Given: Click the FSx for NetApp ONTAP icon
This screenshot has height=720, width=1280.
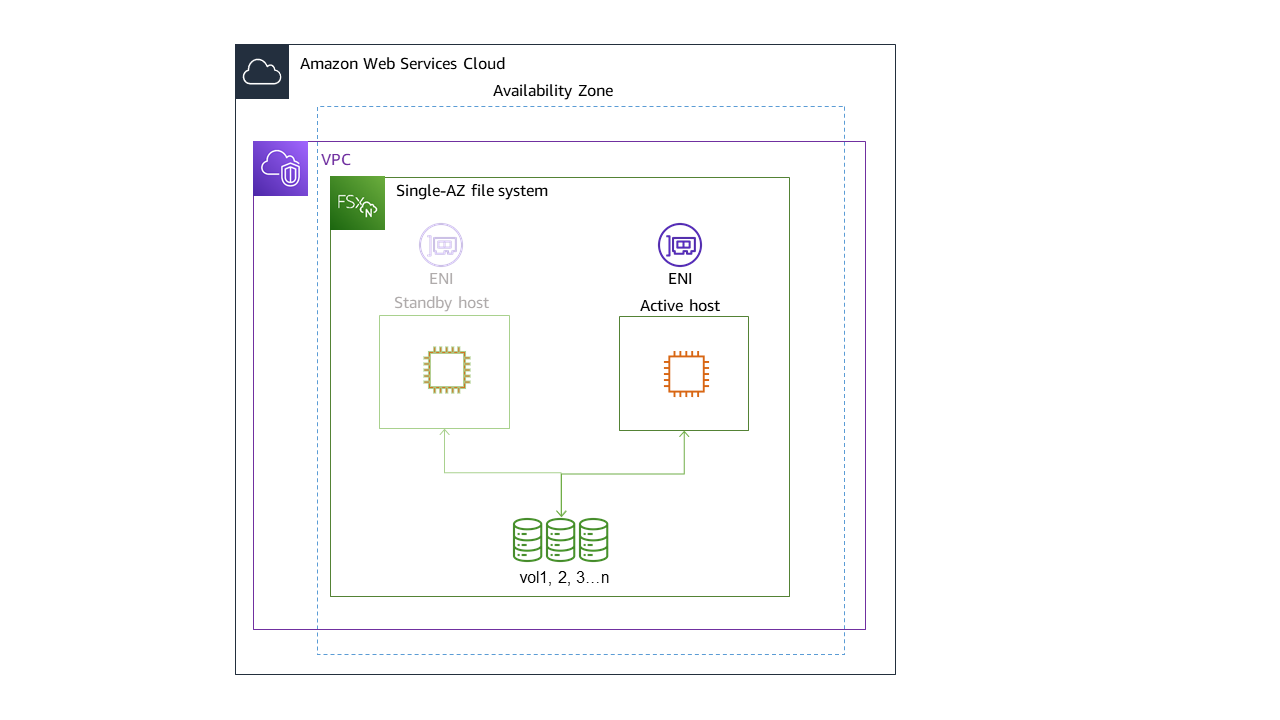Looking at the screenshot, I should coord(357,203).
